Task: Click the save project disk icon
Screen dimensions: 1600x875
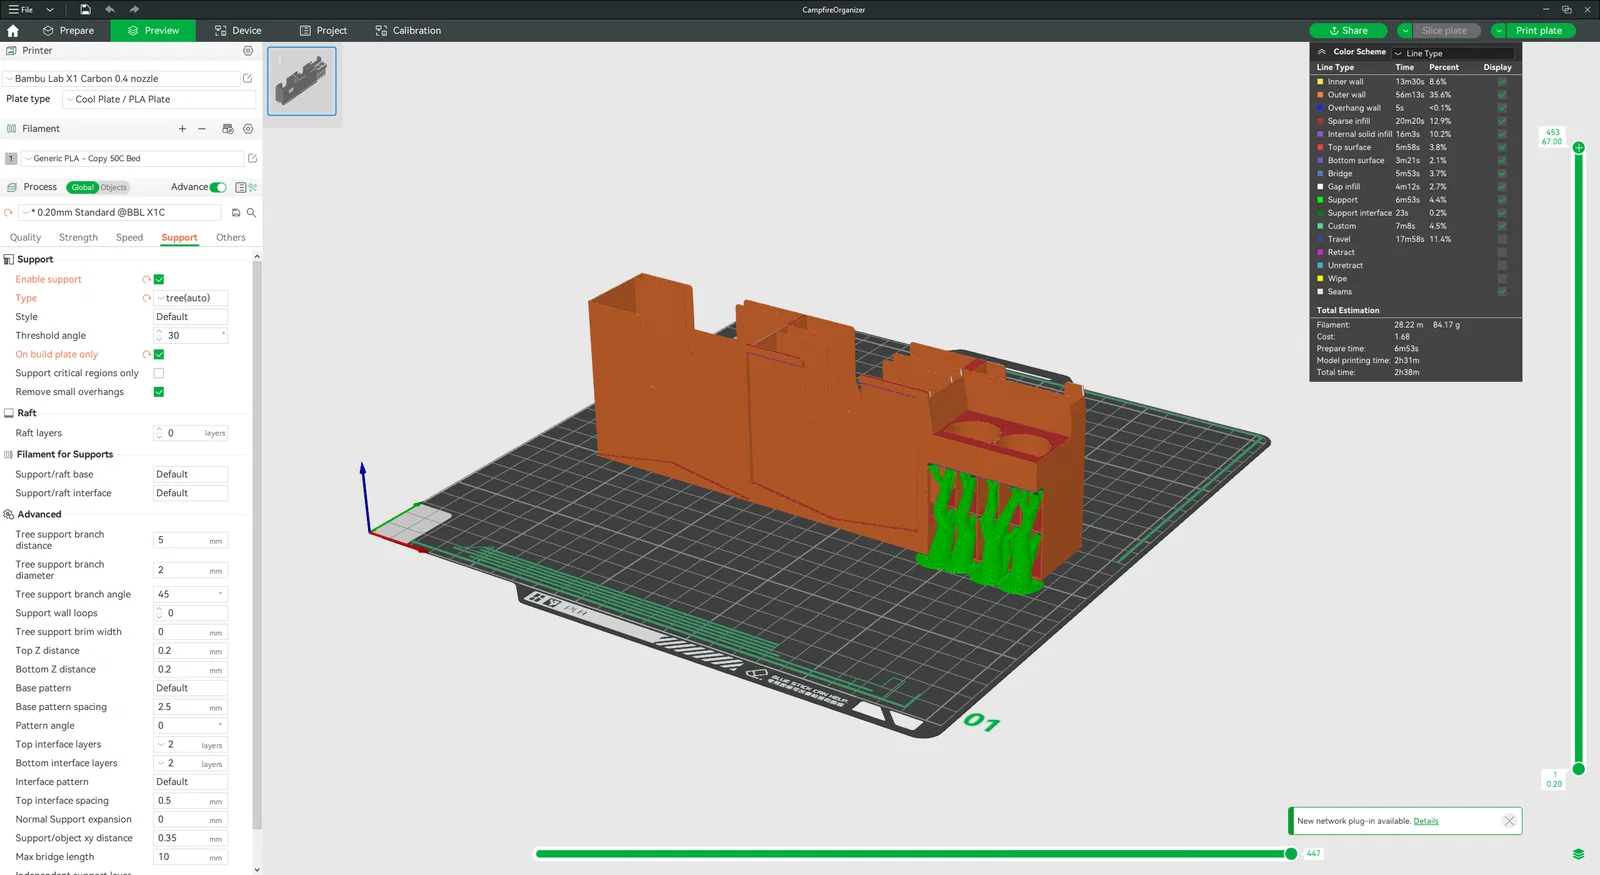Action: (x=85, y=10)
